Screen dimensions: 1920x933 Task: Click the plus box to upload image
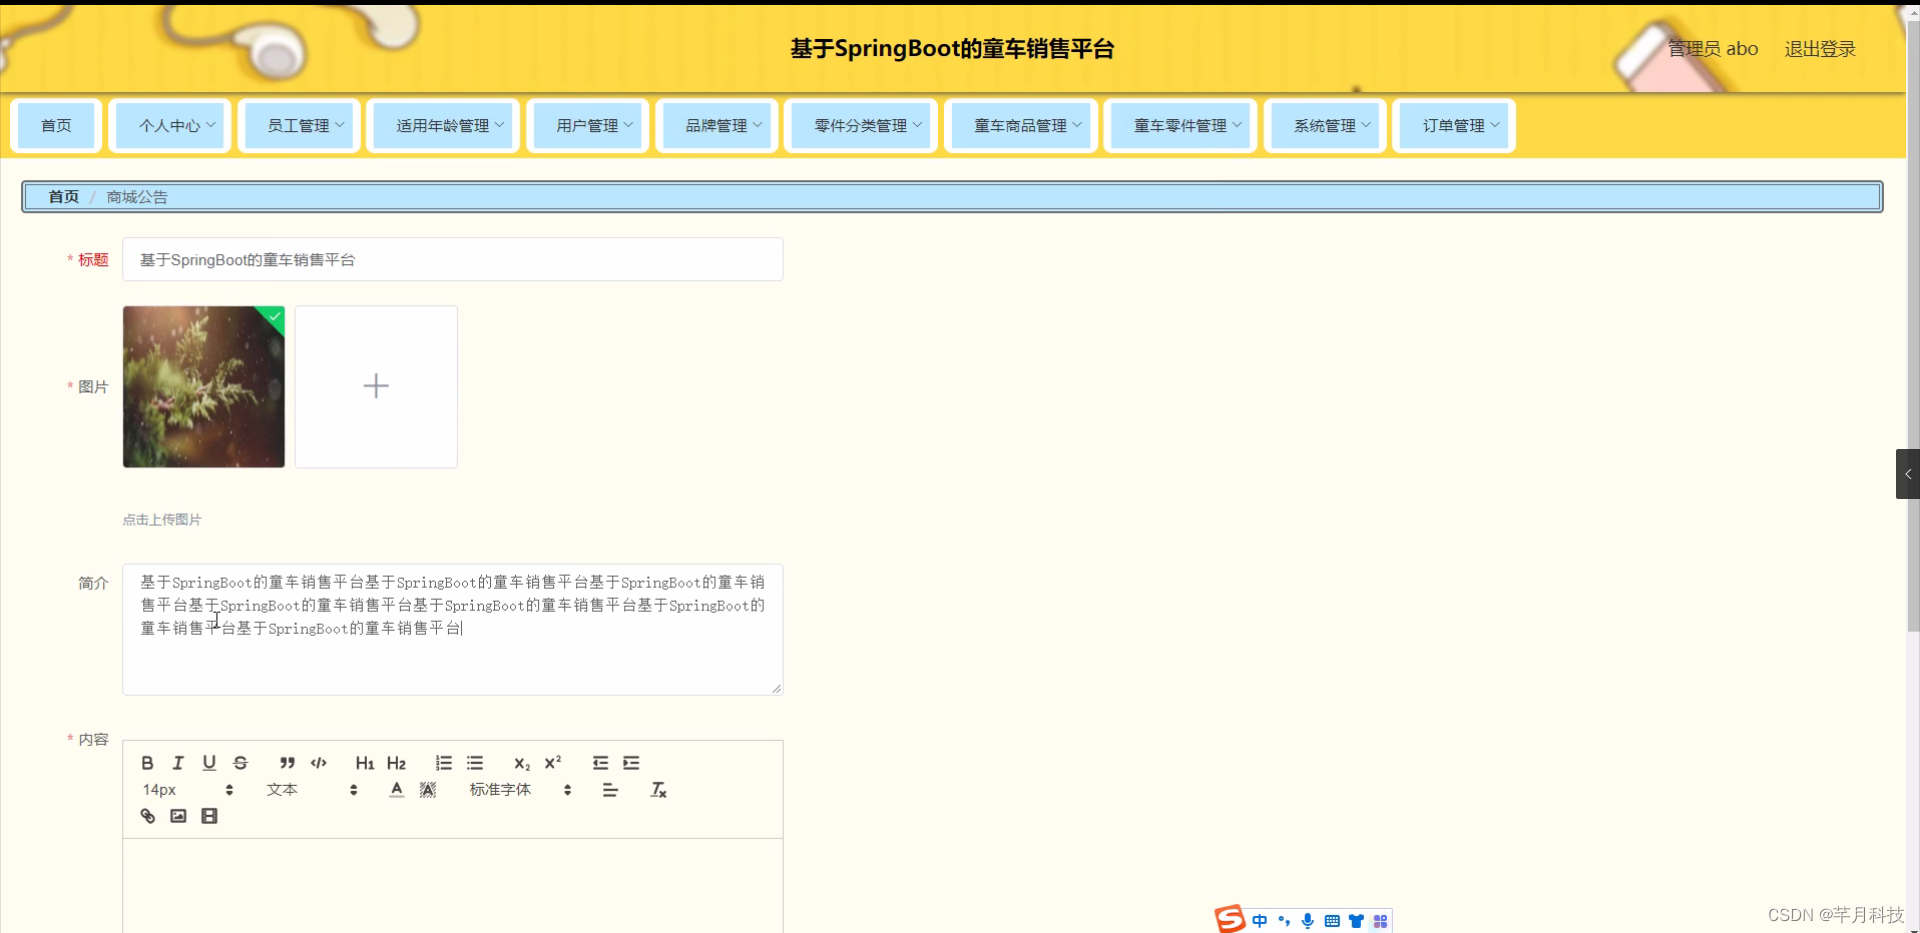[376, 387]
